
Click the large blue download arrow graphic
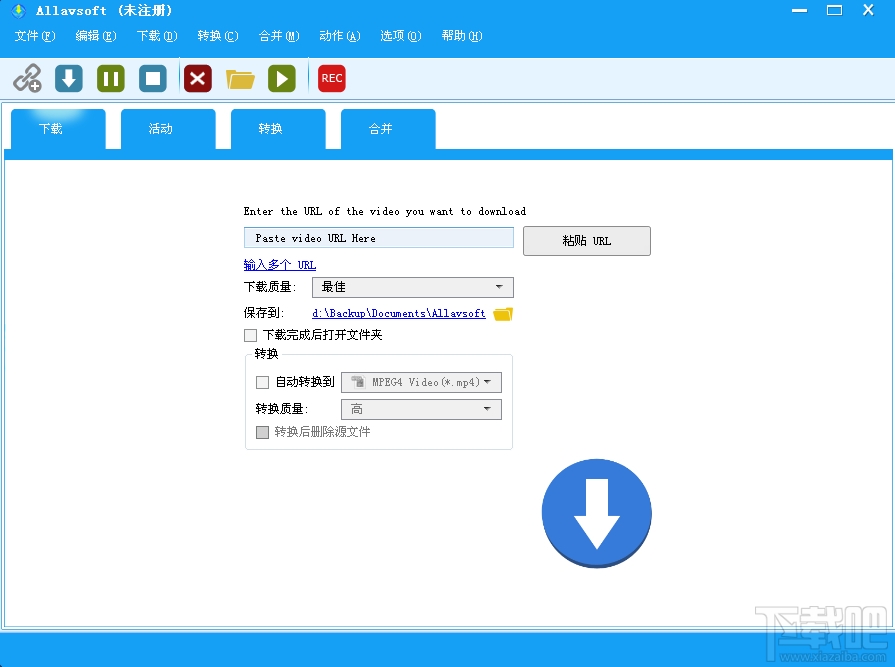[x=596, y=512]
